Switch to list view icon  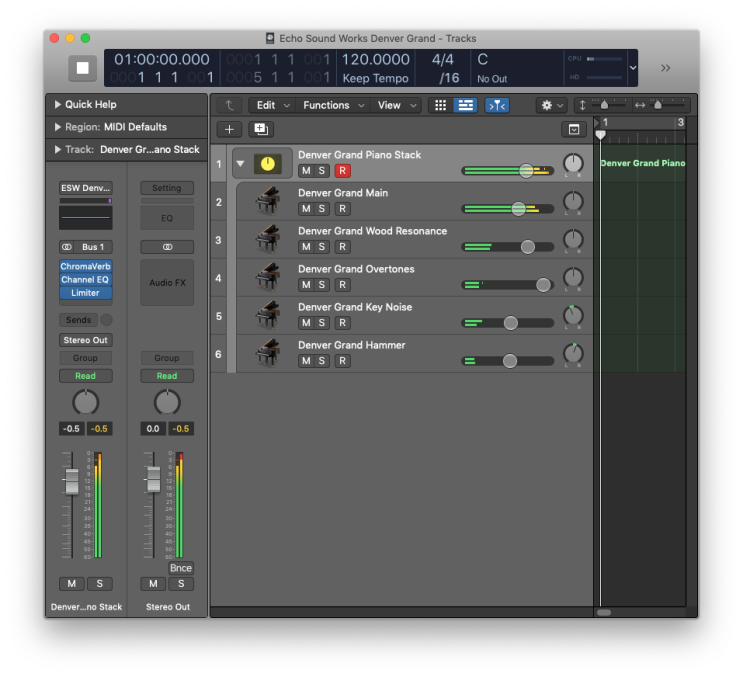coord(465,105)
